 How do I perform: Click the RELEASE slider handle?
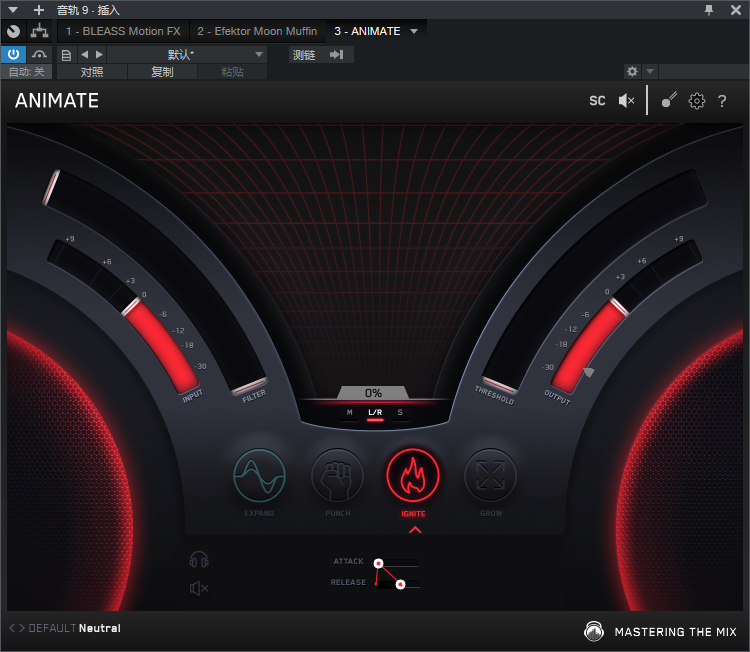[x=400, y=585]
